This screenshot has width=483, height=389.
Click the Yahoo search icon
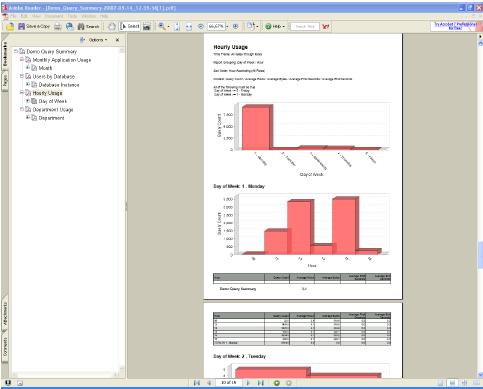(326, 27)
